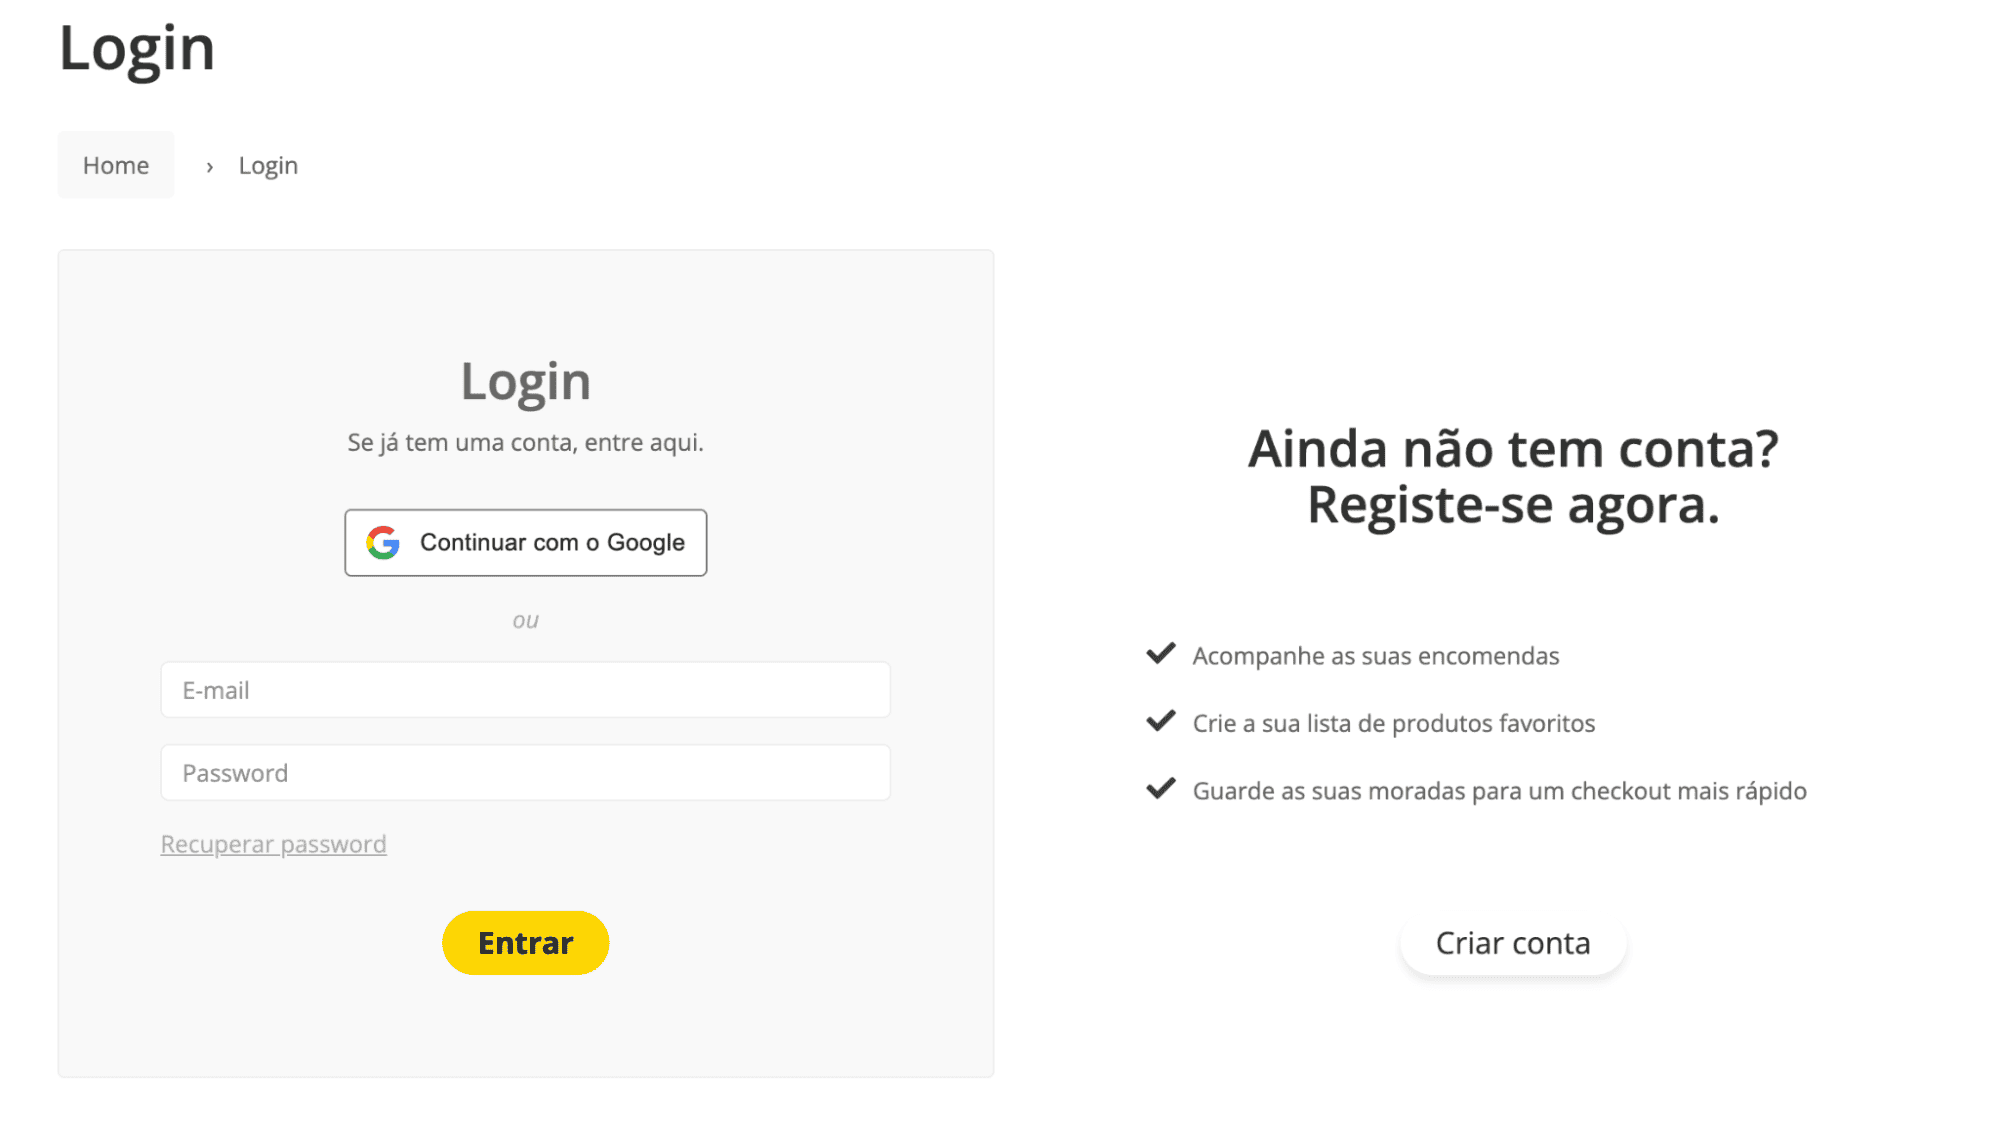Image resolution: width=1999 pixels, height=1141 pixels.
Task: Click the first checkmark icon beside encomendas
Action: tap(1160, 653)
